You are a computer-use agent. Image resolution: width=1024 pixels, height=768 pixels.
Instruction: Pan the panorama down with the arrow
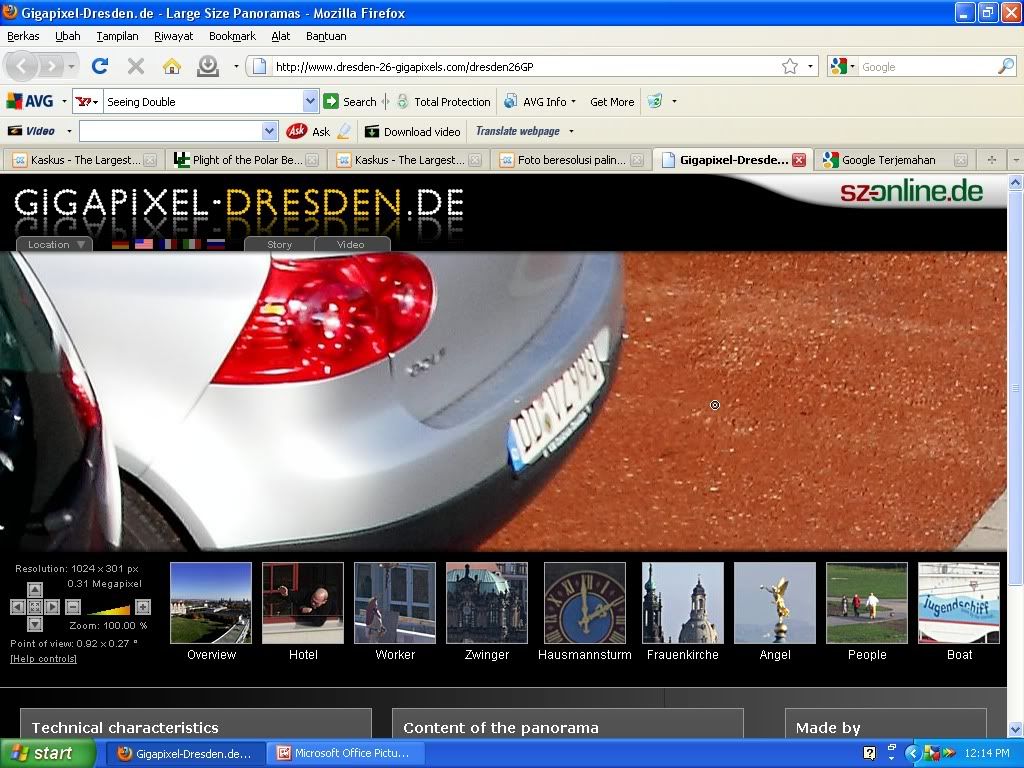35,624
